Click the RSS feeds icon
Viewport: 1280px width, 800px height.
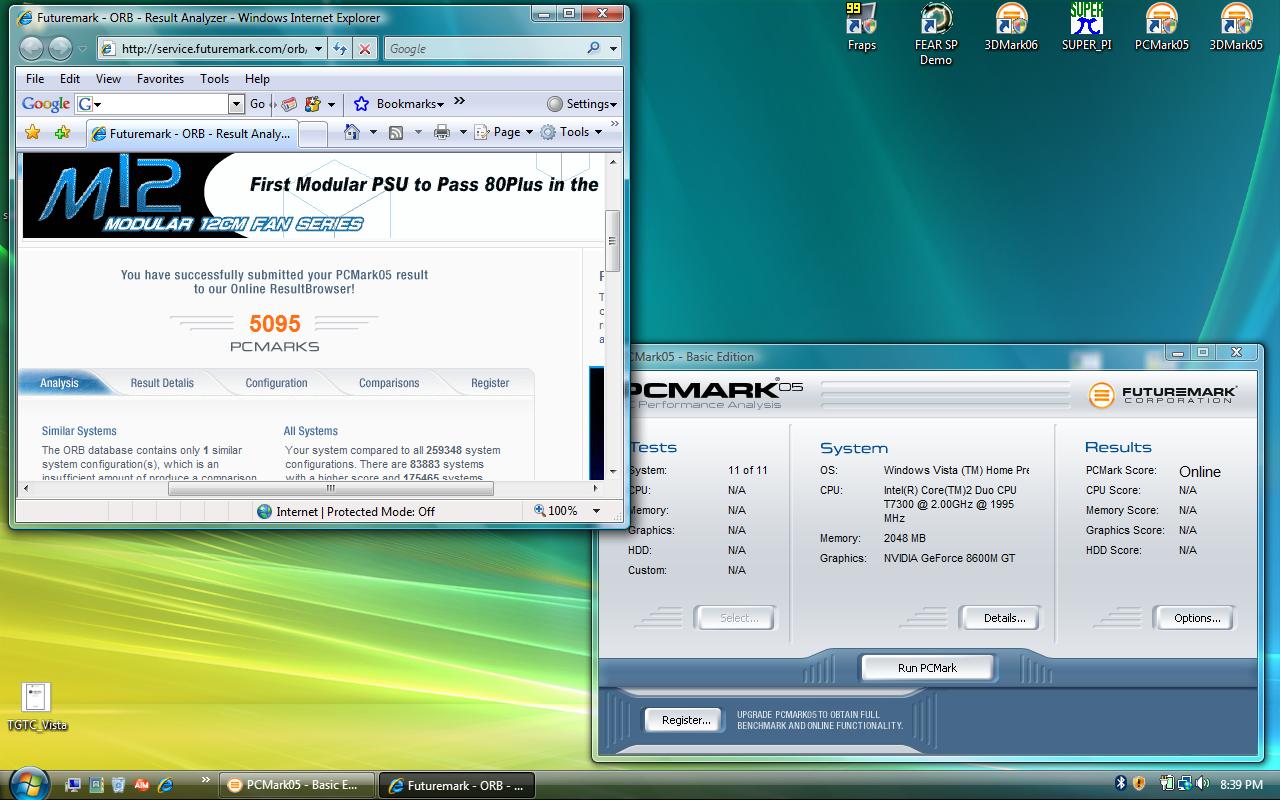(x=396, y=132)
